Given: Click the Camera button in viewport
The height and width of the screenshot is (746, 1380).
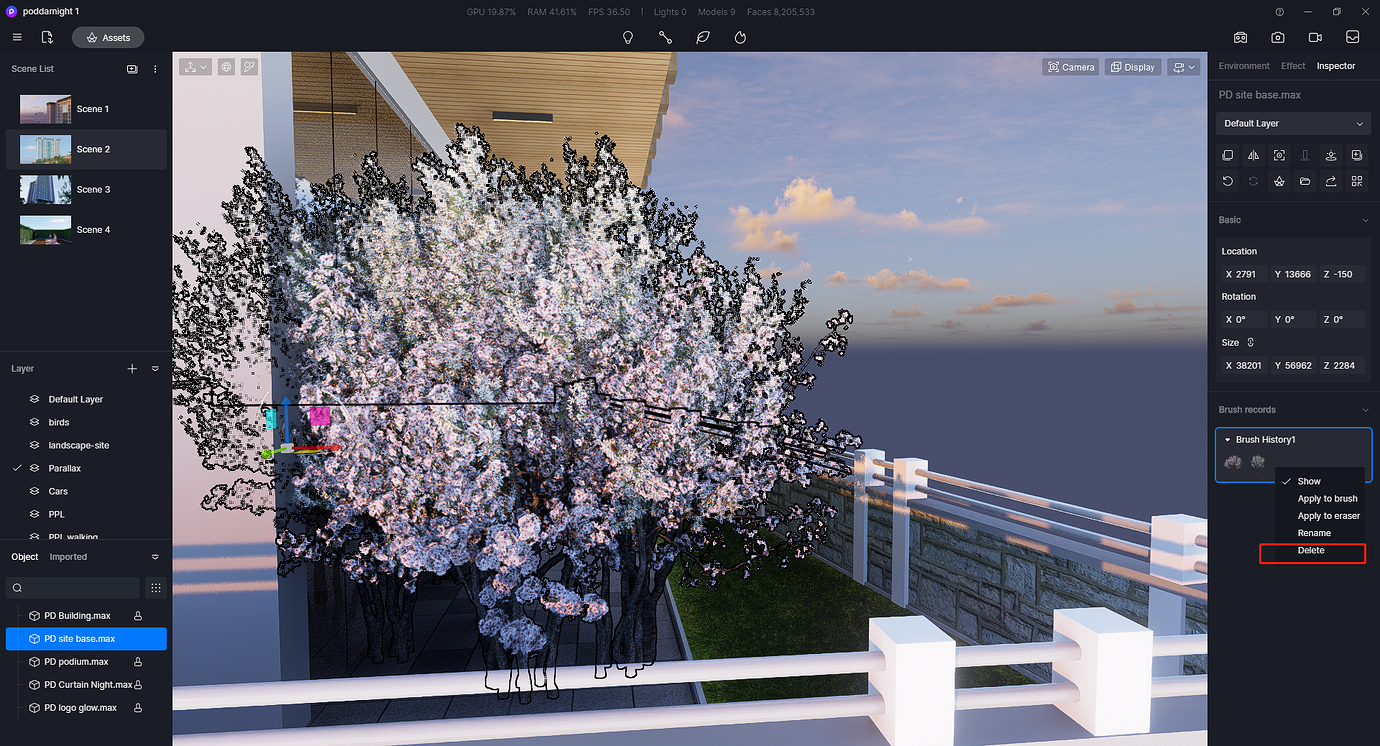Looking at the screenshot, I should (x=1071, y=66).
